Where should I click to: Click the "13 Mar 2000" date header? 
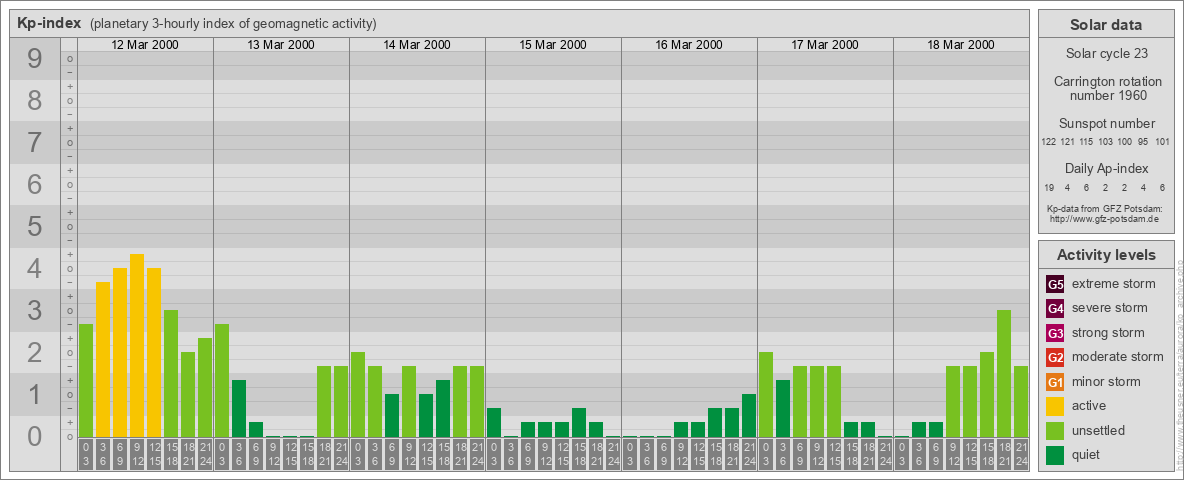point(281,45)
